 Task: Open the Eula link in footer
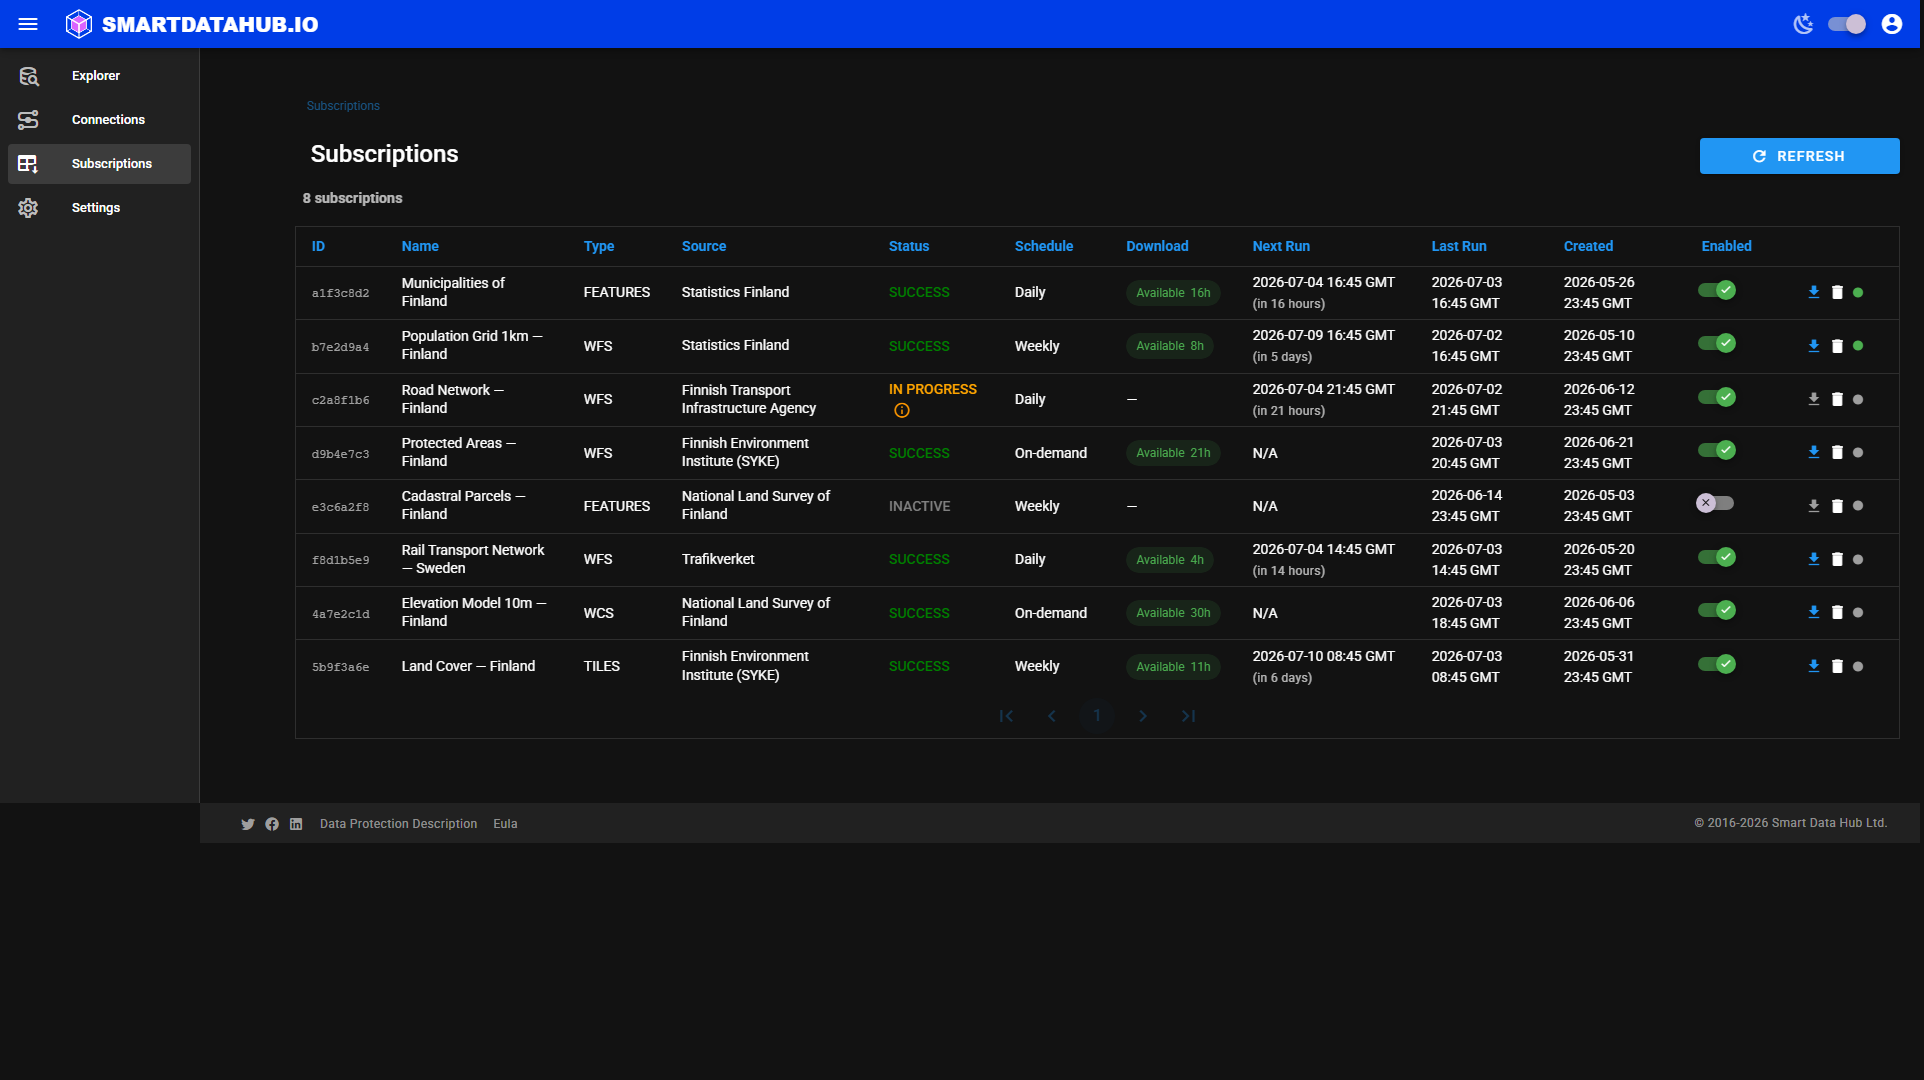(505, 824)
